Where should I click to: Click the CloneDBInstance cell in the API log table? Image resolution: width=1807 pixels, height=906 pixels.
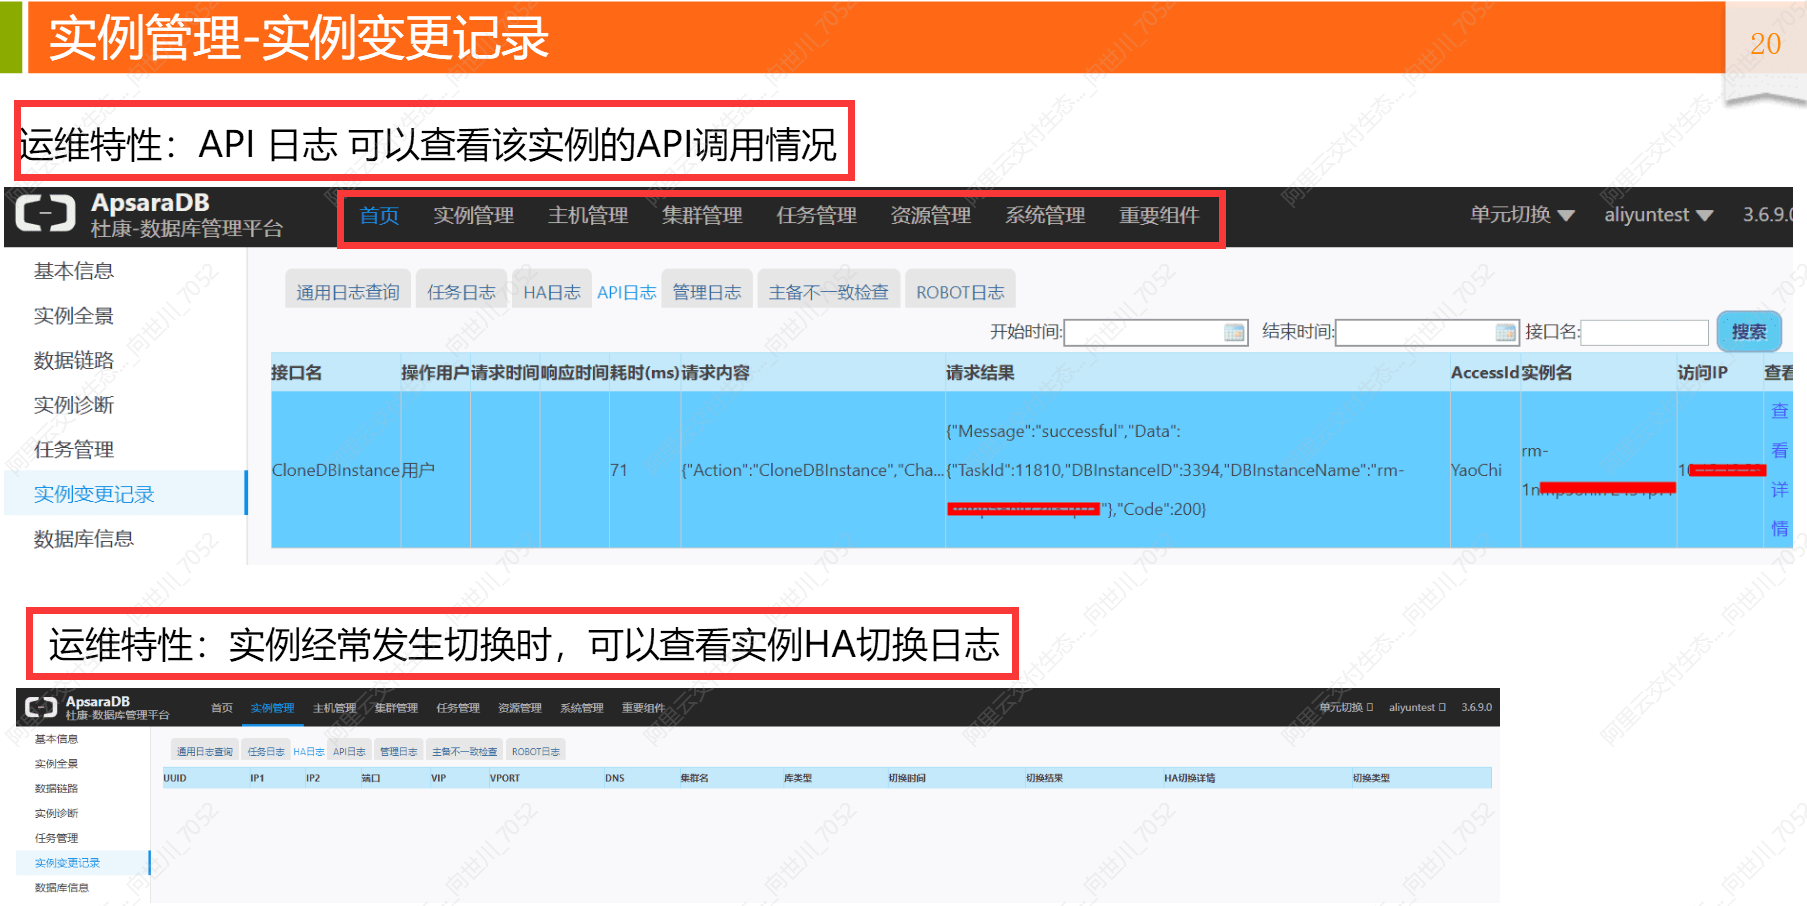pyautogui.click(x=336, y=469)
